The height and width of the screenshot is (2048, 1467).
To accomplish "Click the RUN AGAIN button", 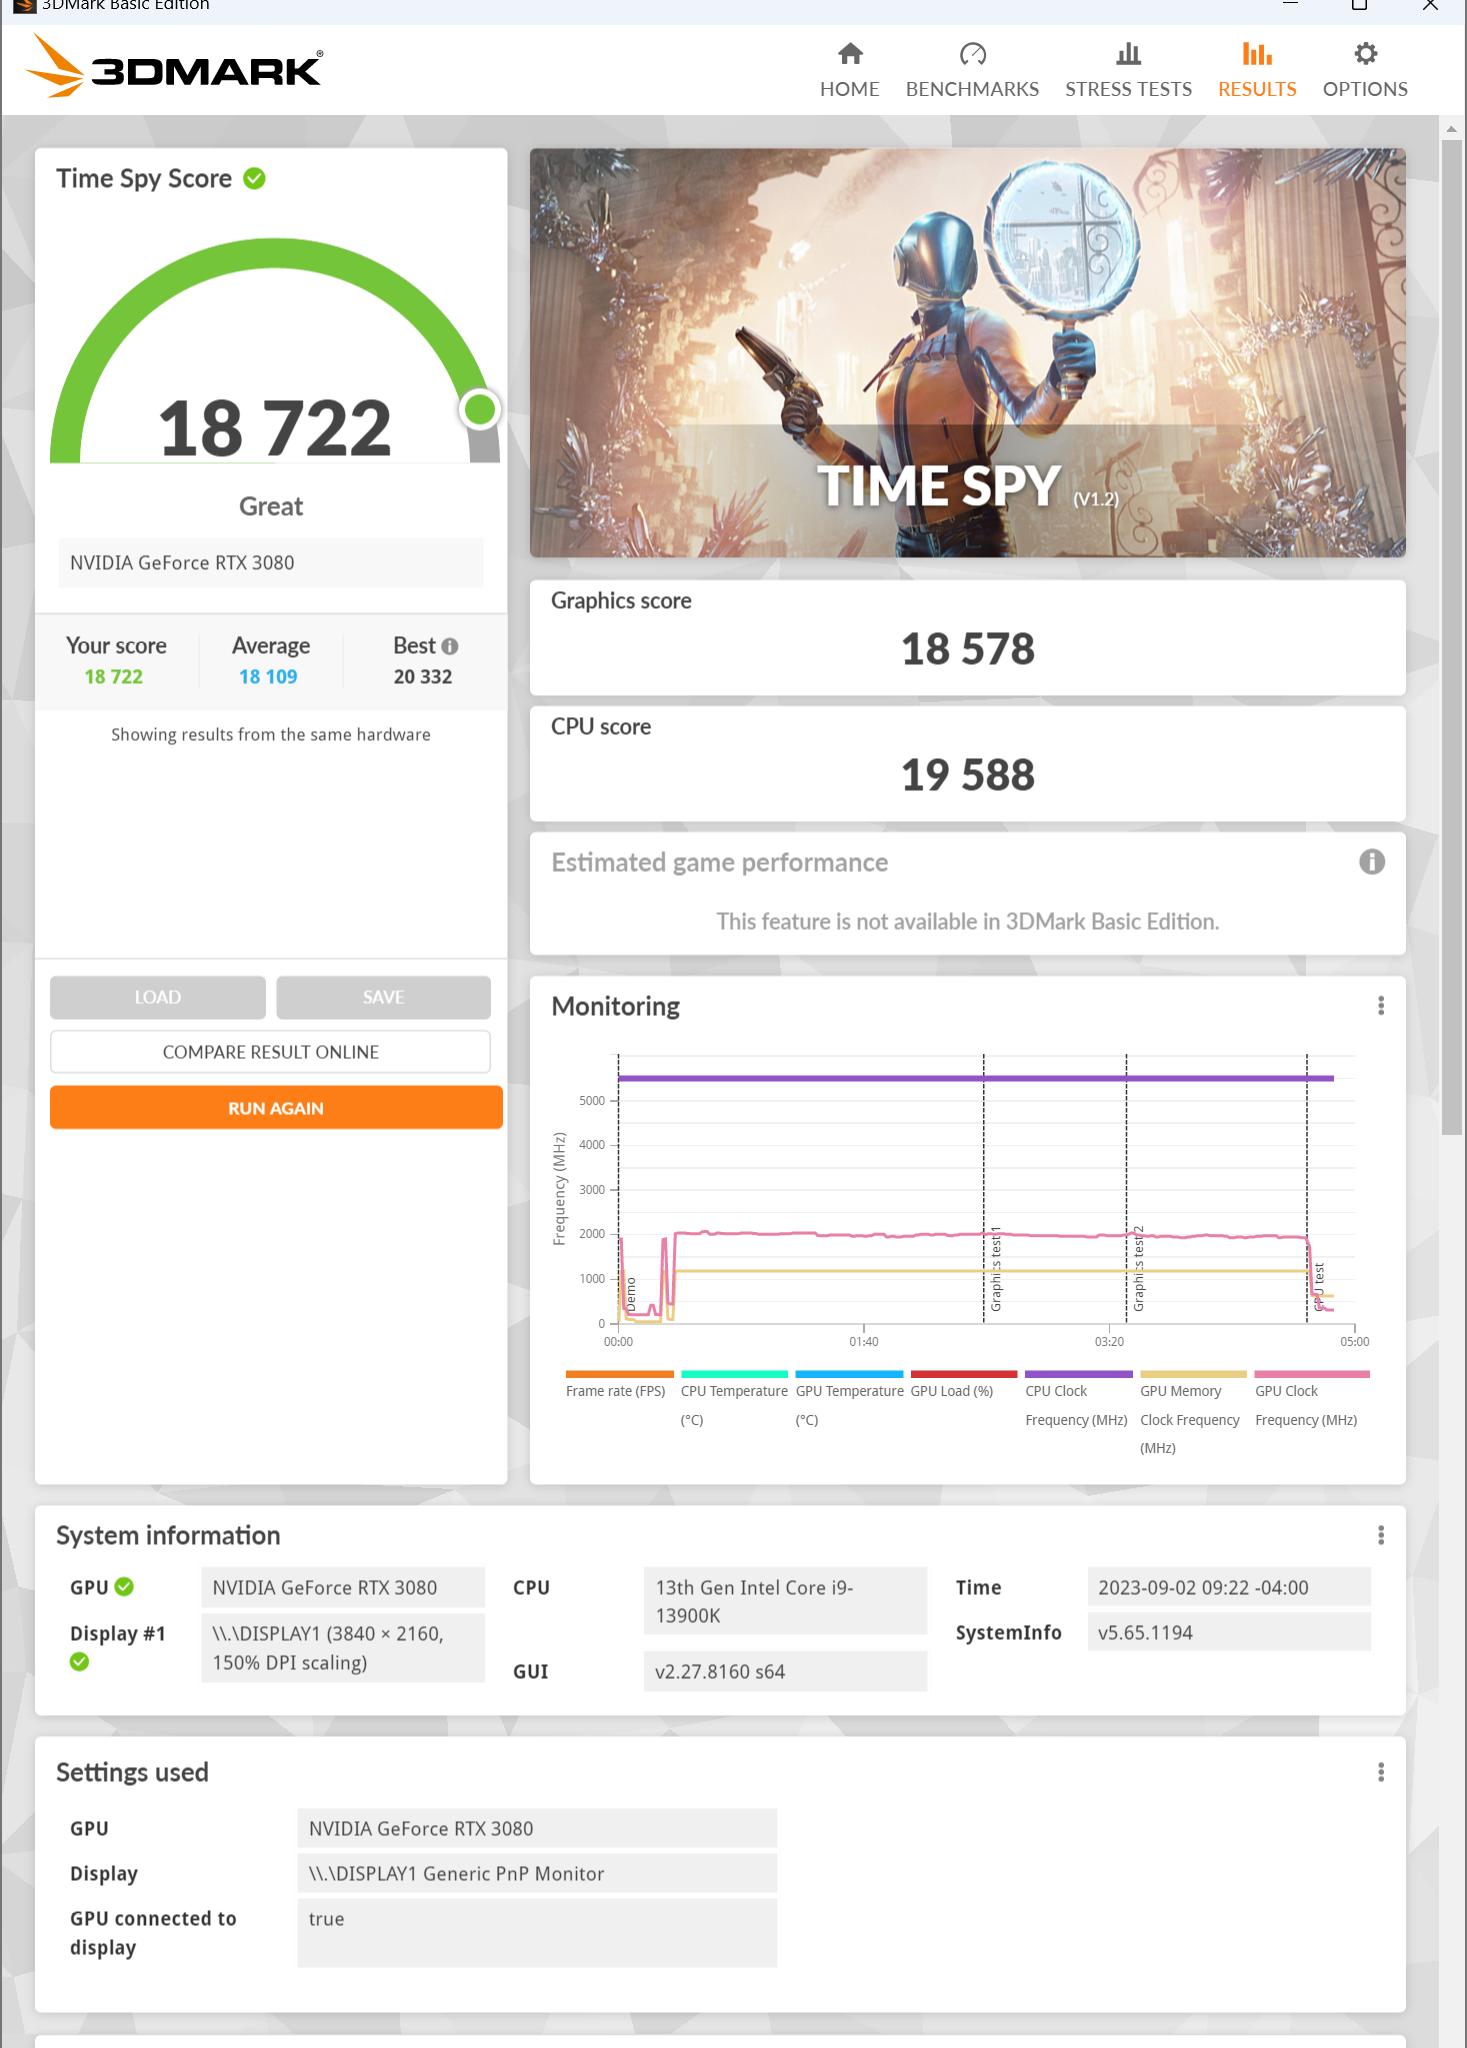I will [x=276, y=1108].
